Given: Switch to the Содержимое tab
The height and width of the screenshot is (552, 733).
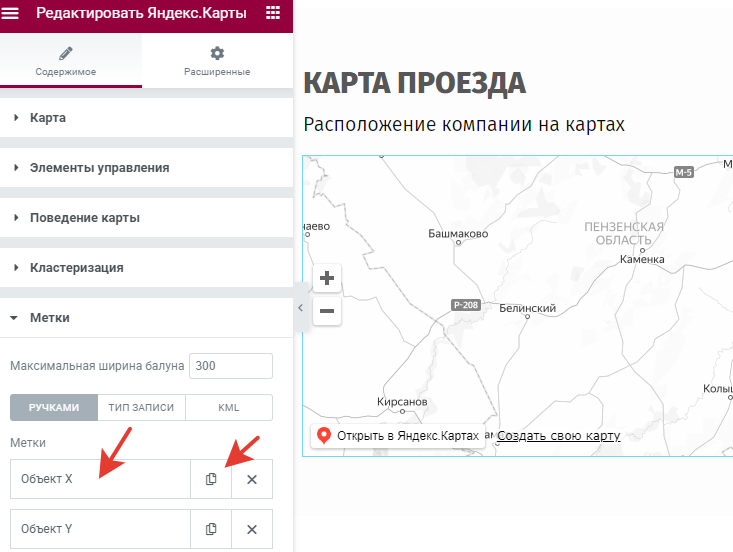Looking at the screenshot, I should 66,61.
